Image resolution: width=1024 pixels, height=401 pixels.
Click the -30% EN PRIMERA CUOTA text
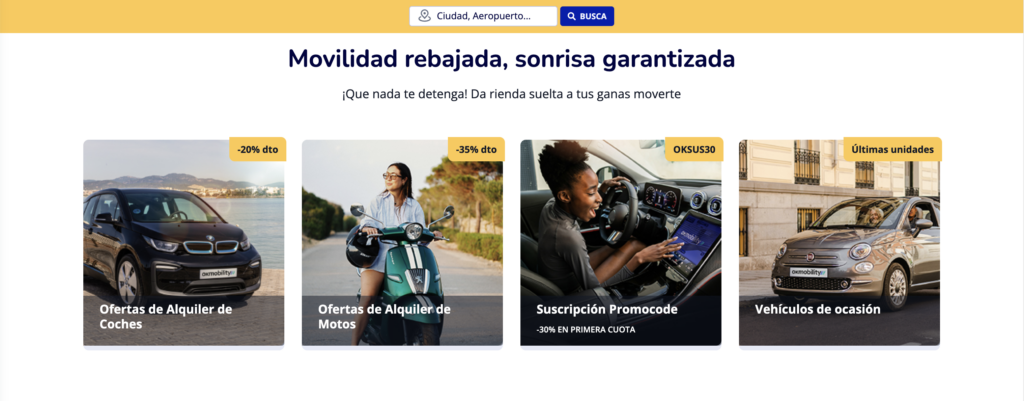point(585,329)
